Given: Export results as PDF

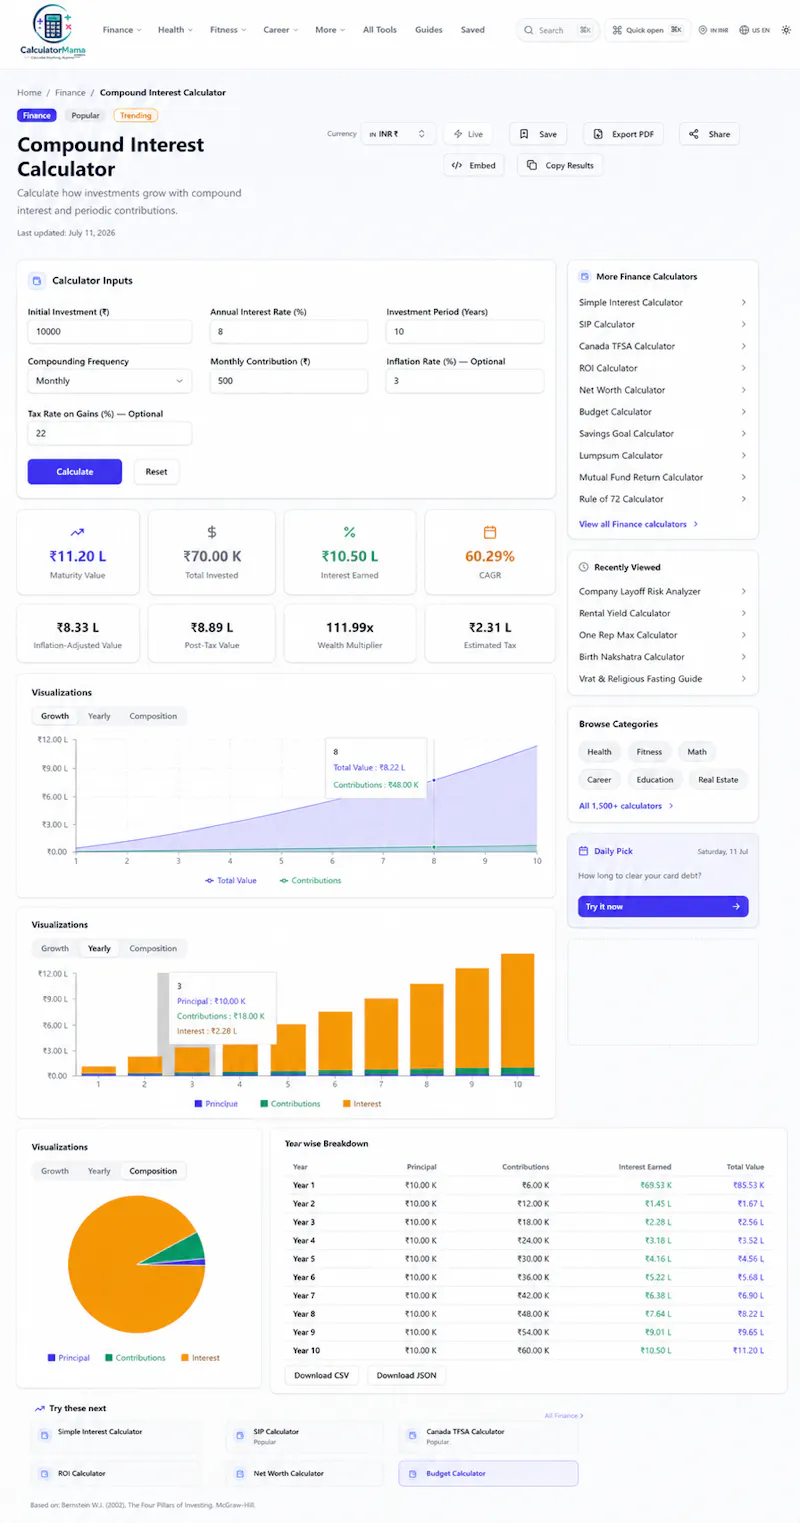Looking at the screenshot, I should (624, 134).
